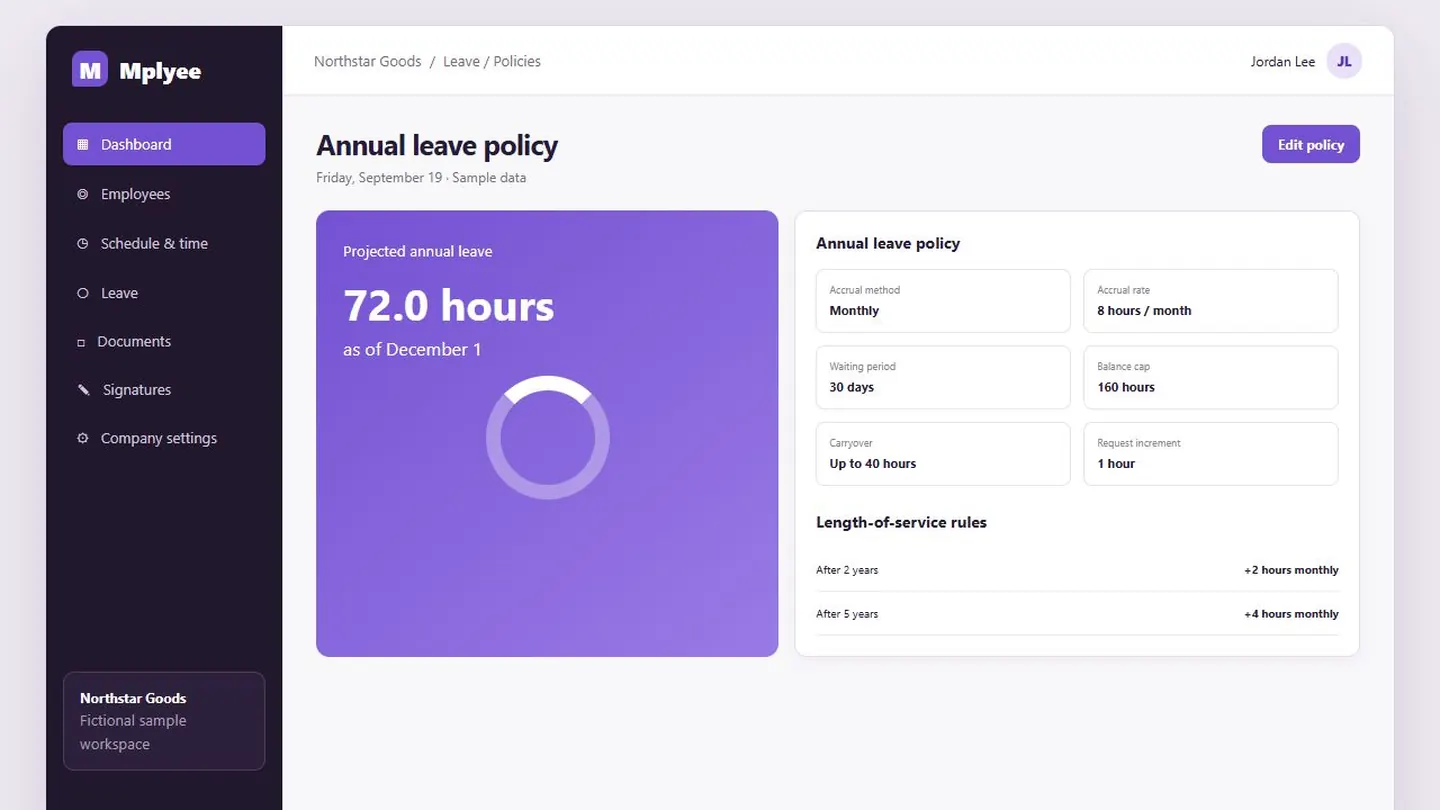Select the Accrual method Monthly card
This screenshot has width=1440, height=810.
(943, 301)
